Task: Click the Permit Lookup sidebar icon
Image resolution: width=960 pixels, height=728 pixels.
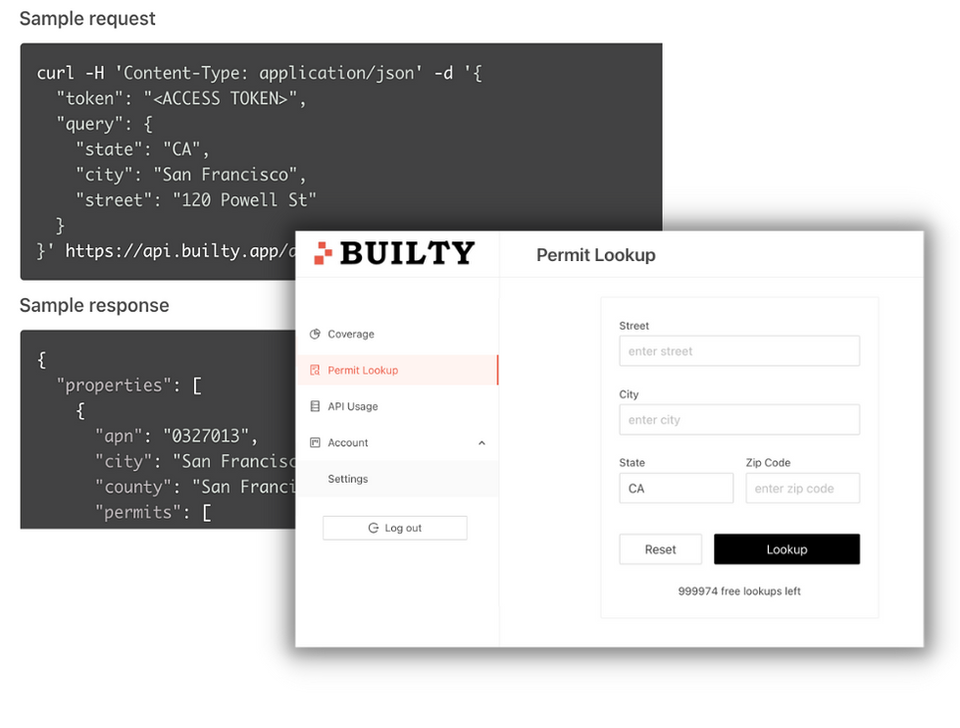Action: pyautogui.click(x=315, y=370)
